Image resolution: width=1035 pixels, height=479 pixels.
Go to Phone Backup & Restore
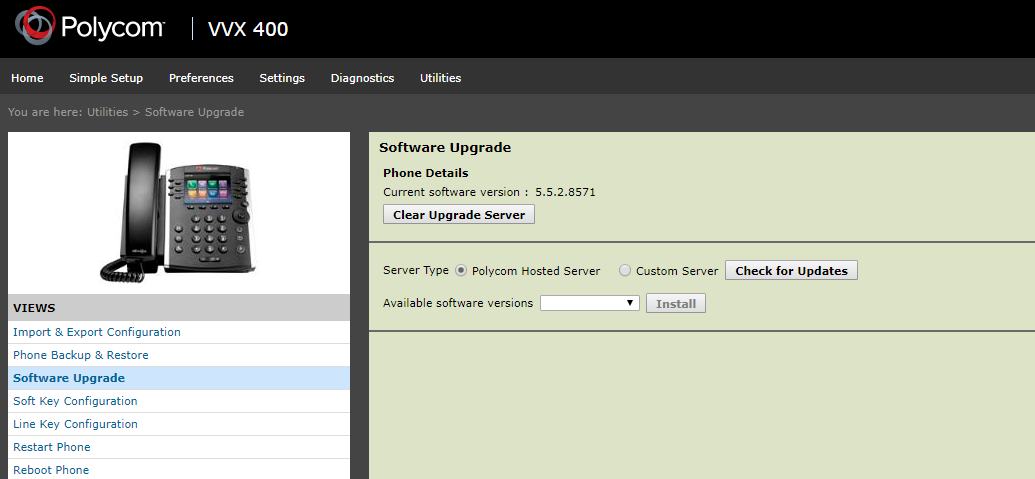80,355
